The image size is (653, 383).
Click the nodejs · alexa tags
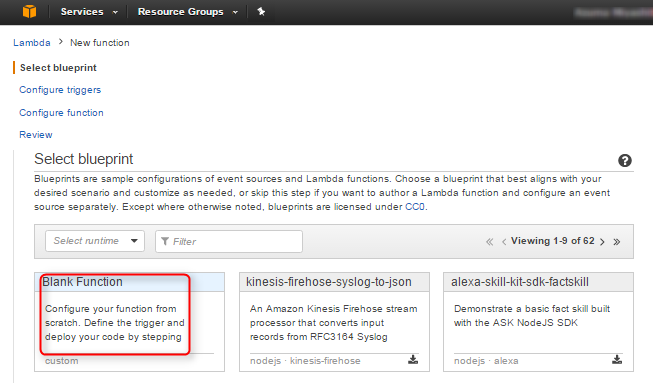[x=486, y=361]
